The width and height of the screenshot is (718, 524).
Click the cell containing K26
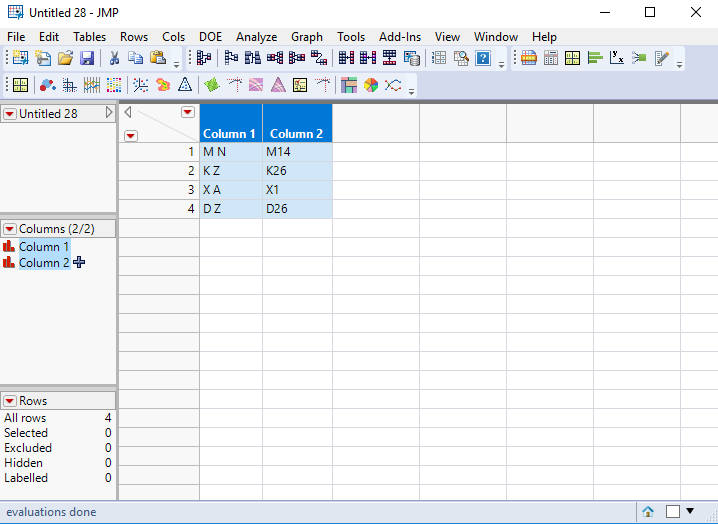click(x=297, y=170)
